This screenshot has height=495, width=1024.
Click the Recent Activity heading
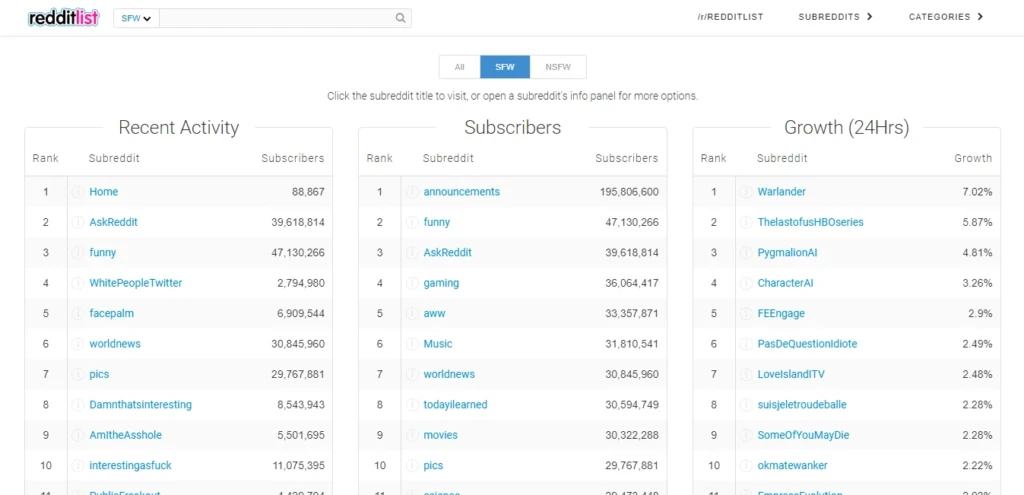(x=179, y=127)
